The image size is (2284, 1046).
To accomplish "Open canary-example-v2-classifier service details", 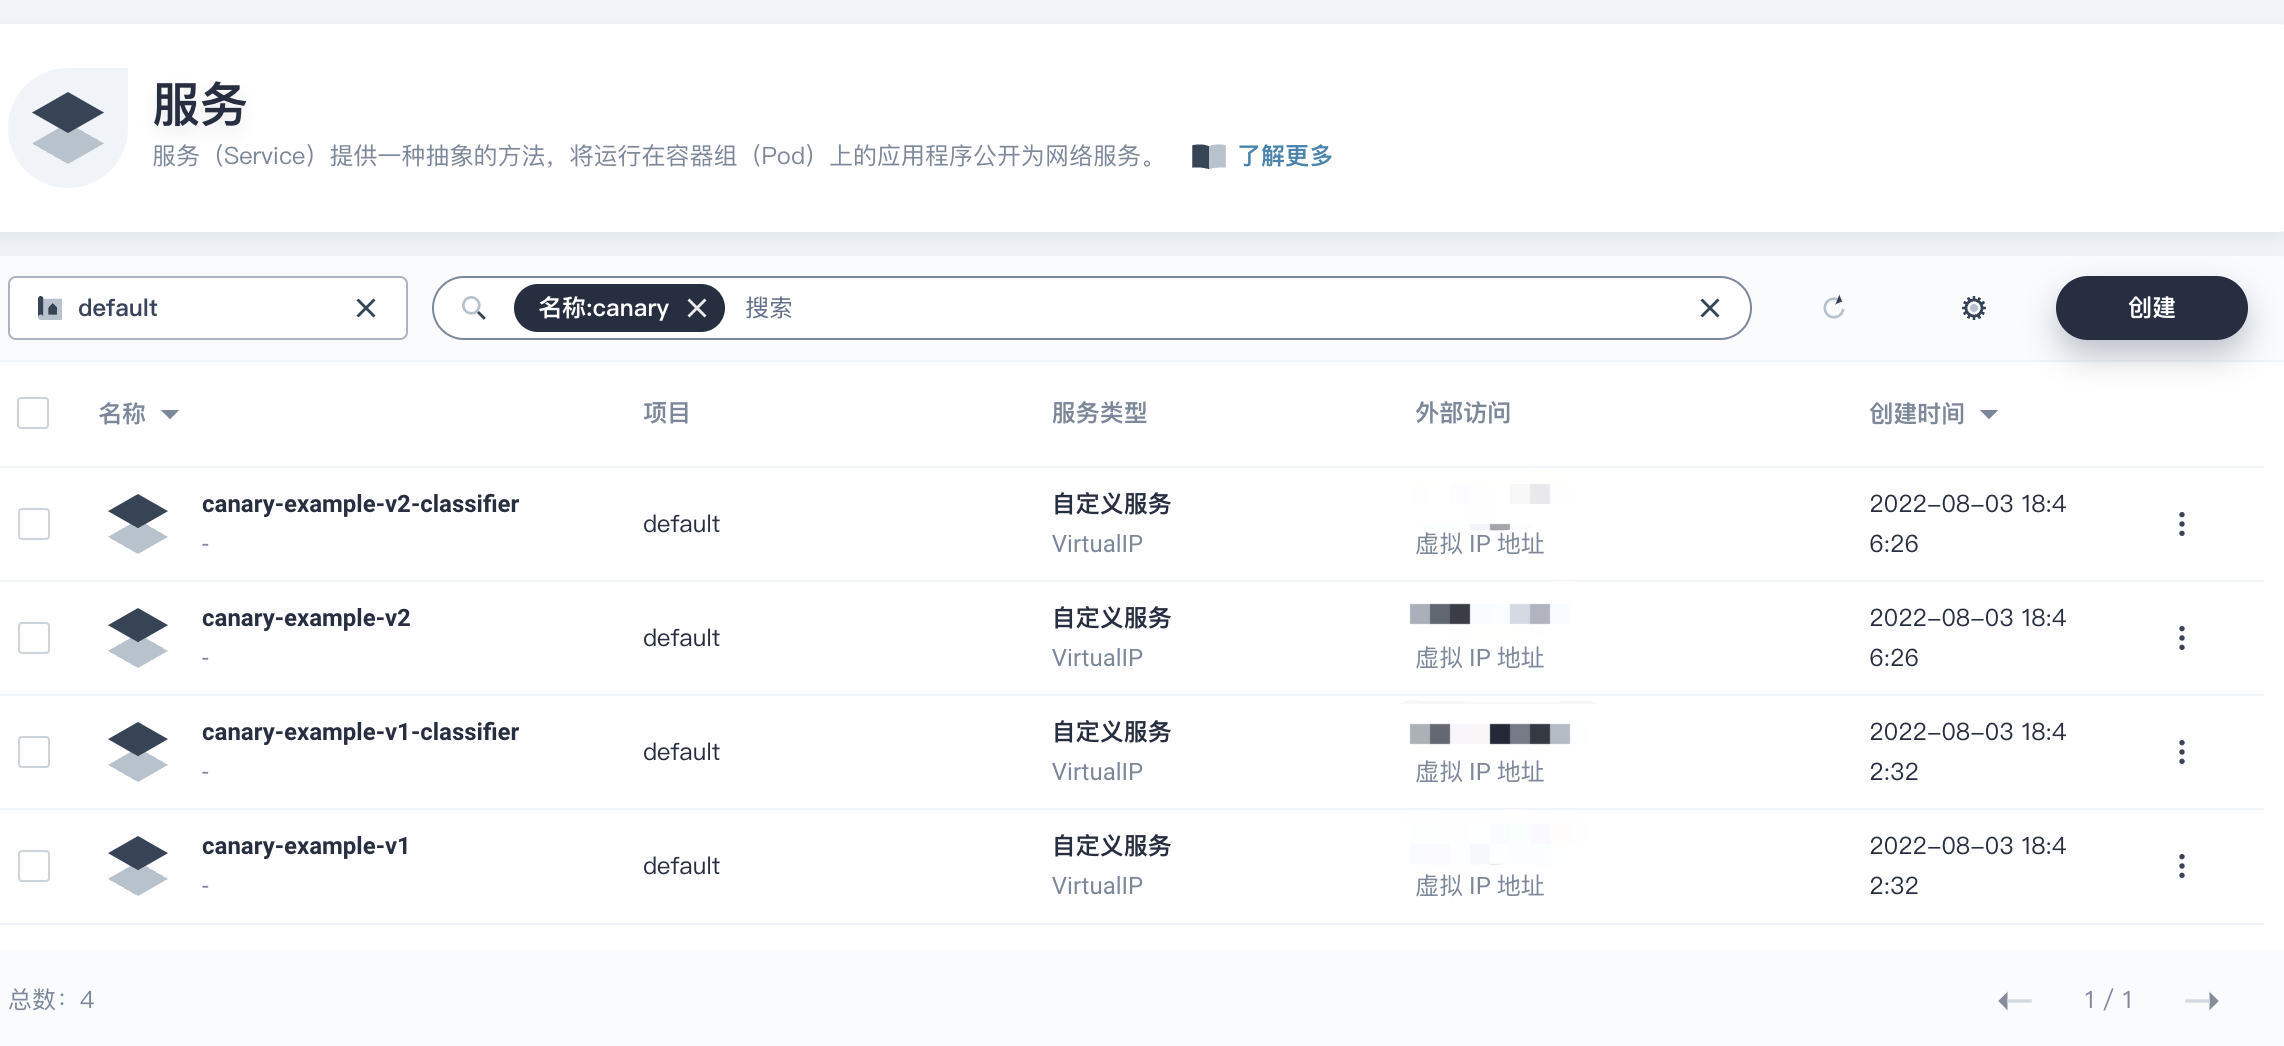I will 360,504.
